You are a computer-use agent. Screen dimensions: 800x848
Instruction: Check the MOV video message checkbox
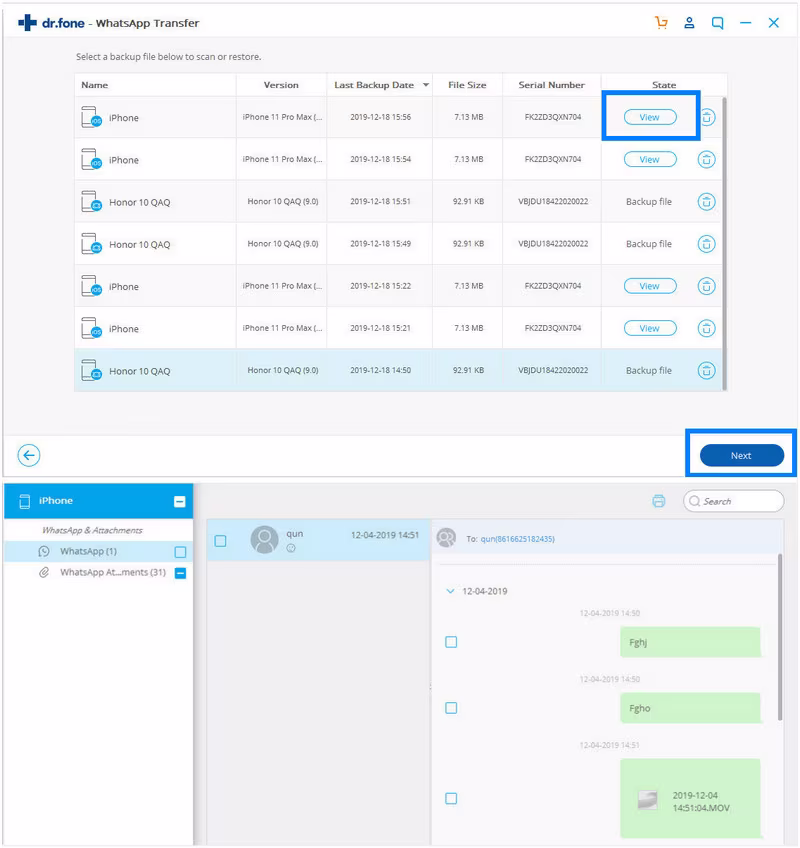(x=451, y=798)
